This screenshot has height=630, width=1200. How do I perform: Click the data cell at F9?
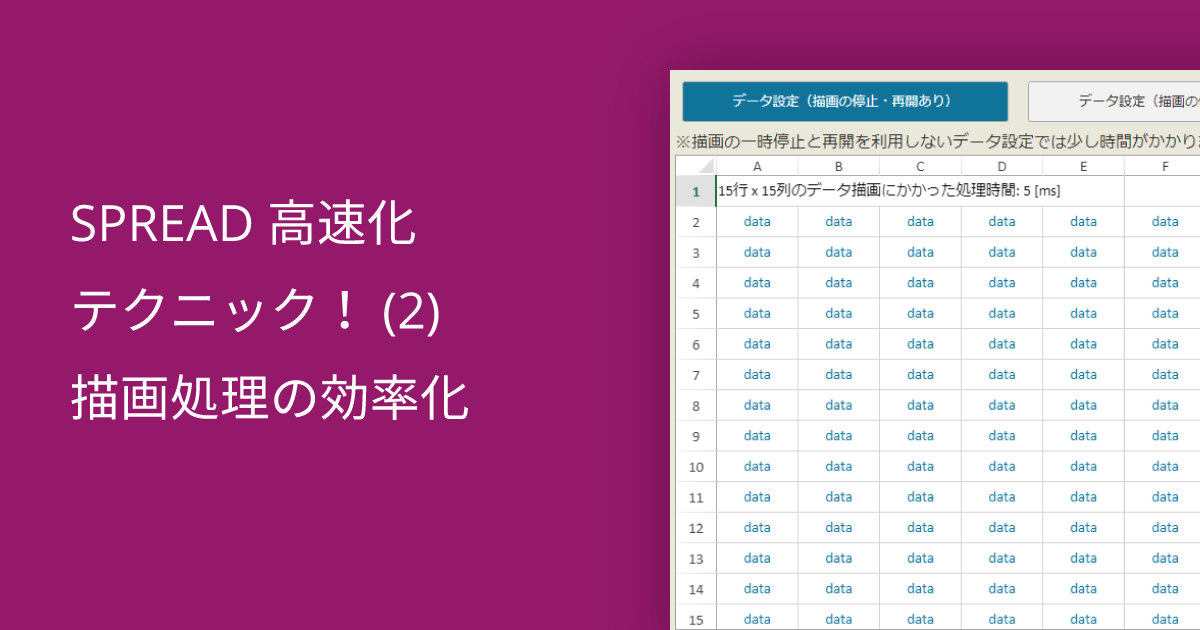[1164, 436]
